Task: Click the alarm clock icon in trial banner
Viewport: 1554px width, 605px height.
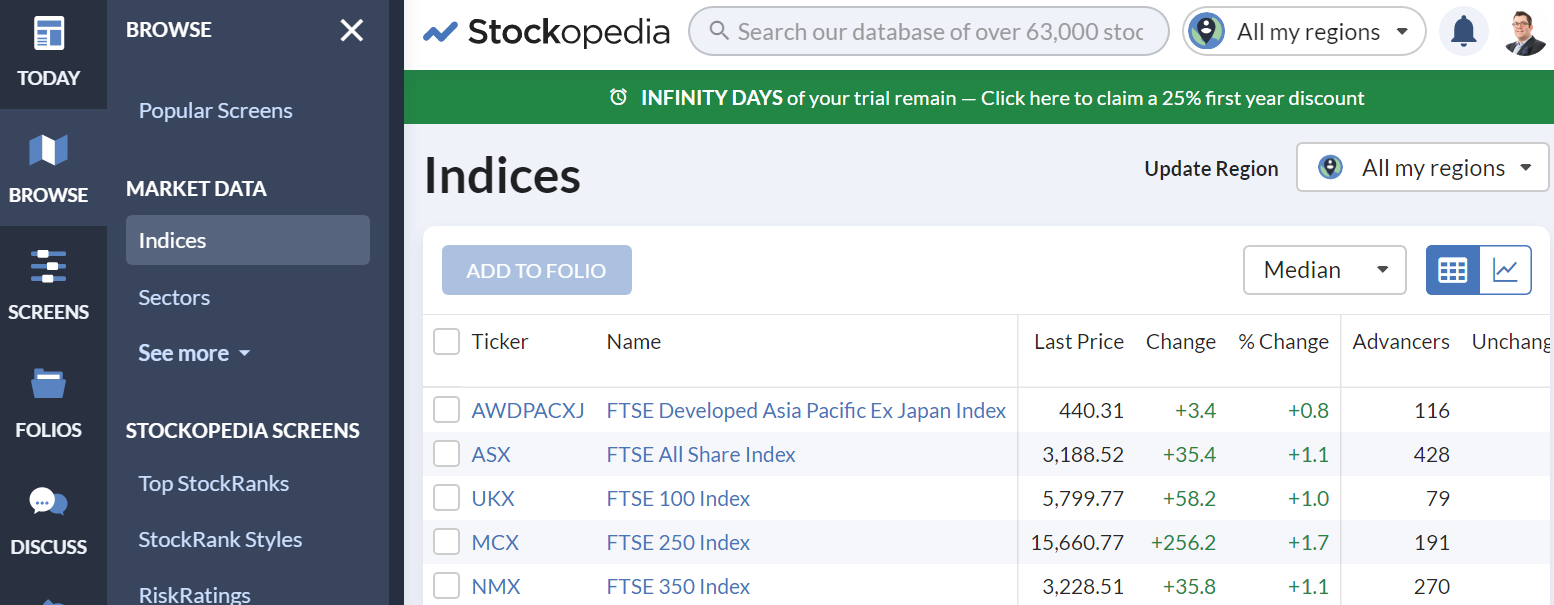Action: point(619,97)
